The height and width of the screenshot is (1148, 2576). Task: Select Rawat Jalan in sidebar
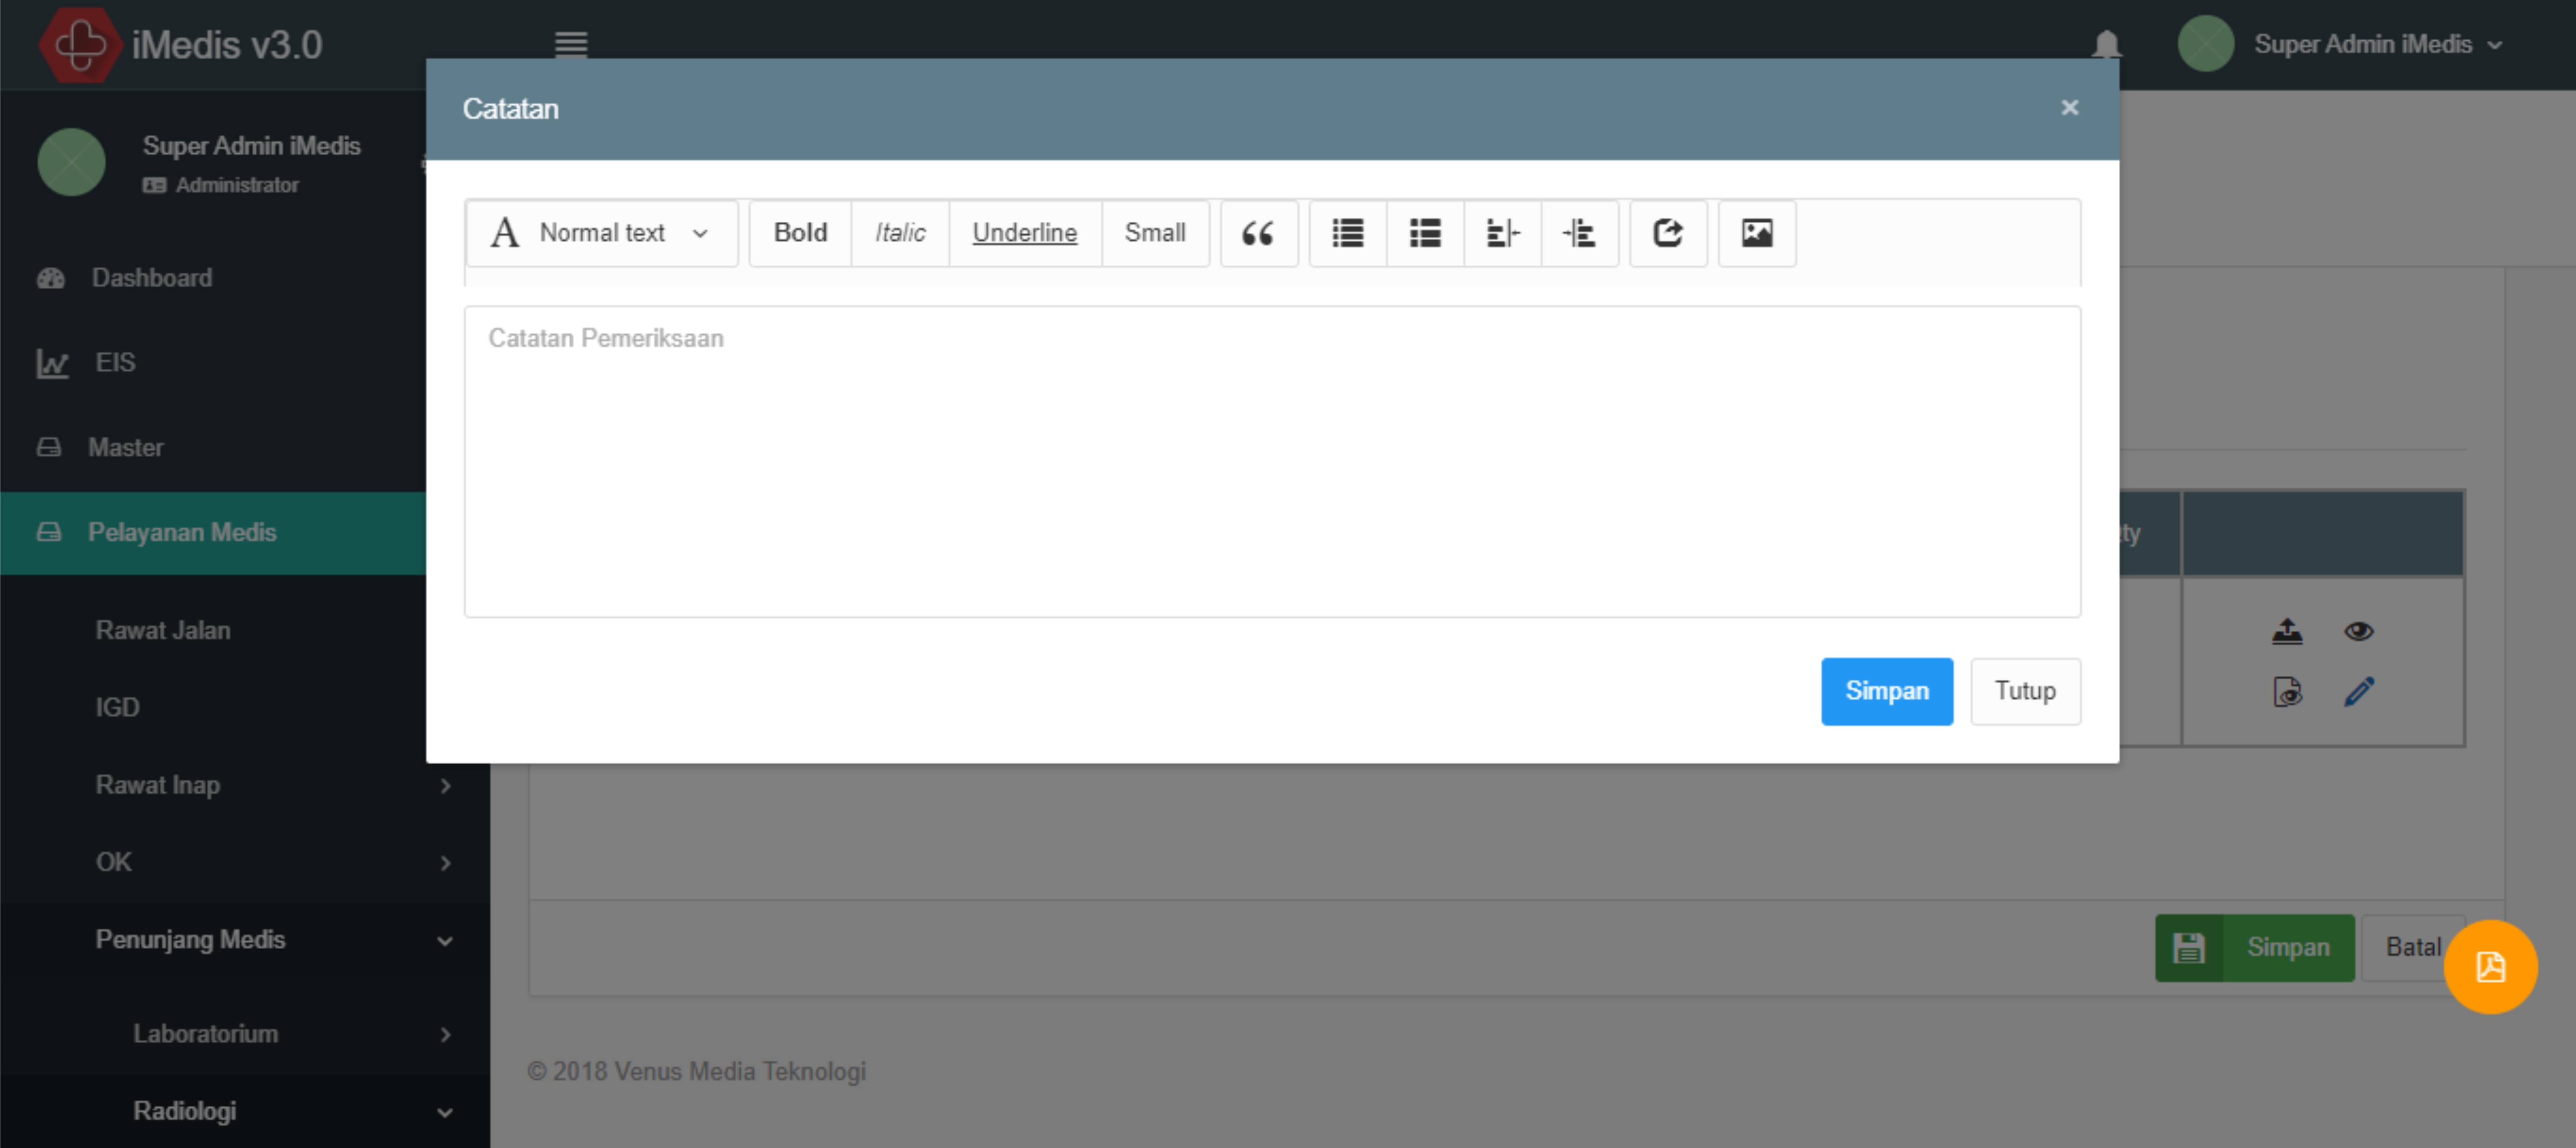(x=163, y=630)
